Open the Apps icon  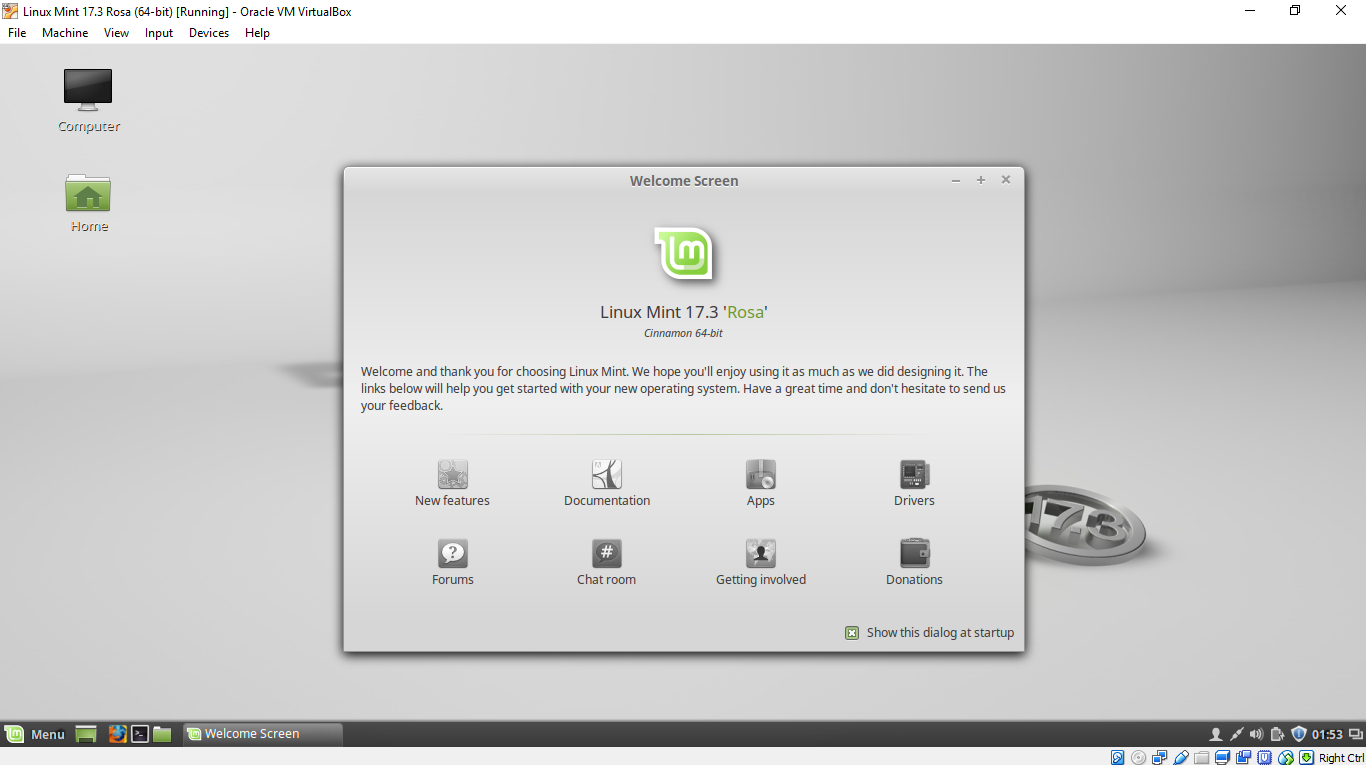(x=761, y=474)
